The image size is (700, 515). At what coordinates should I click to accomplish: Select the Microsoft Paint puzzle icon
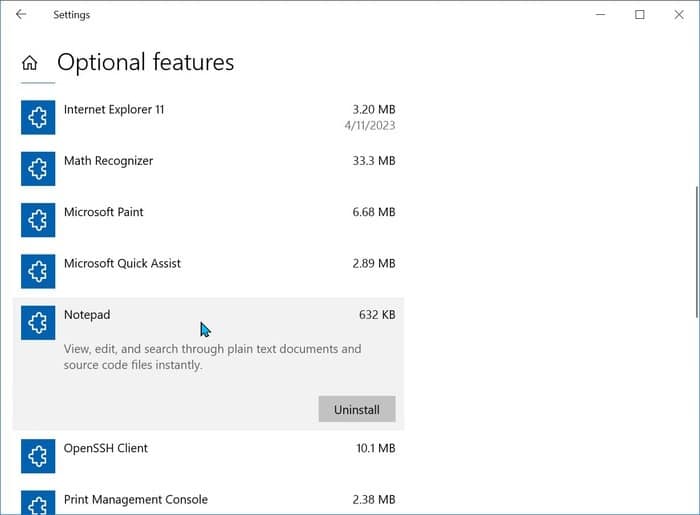click(x=38, y=220)
